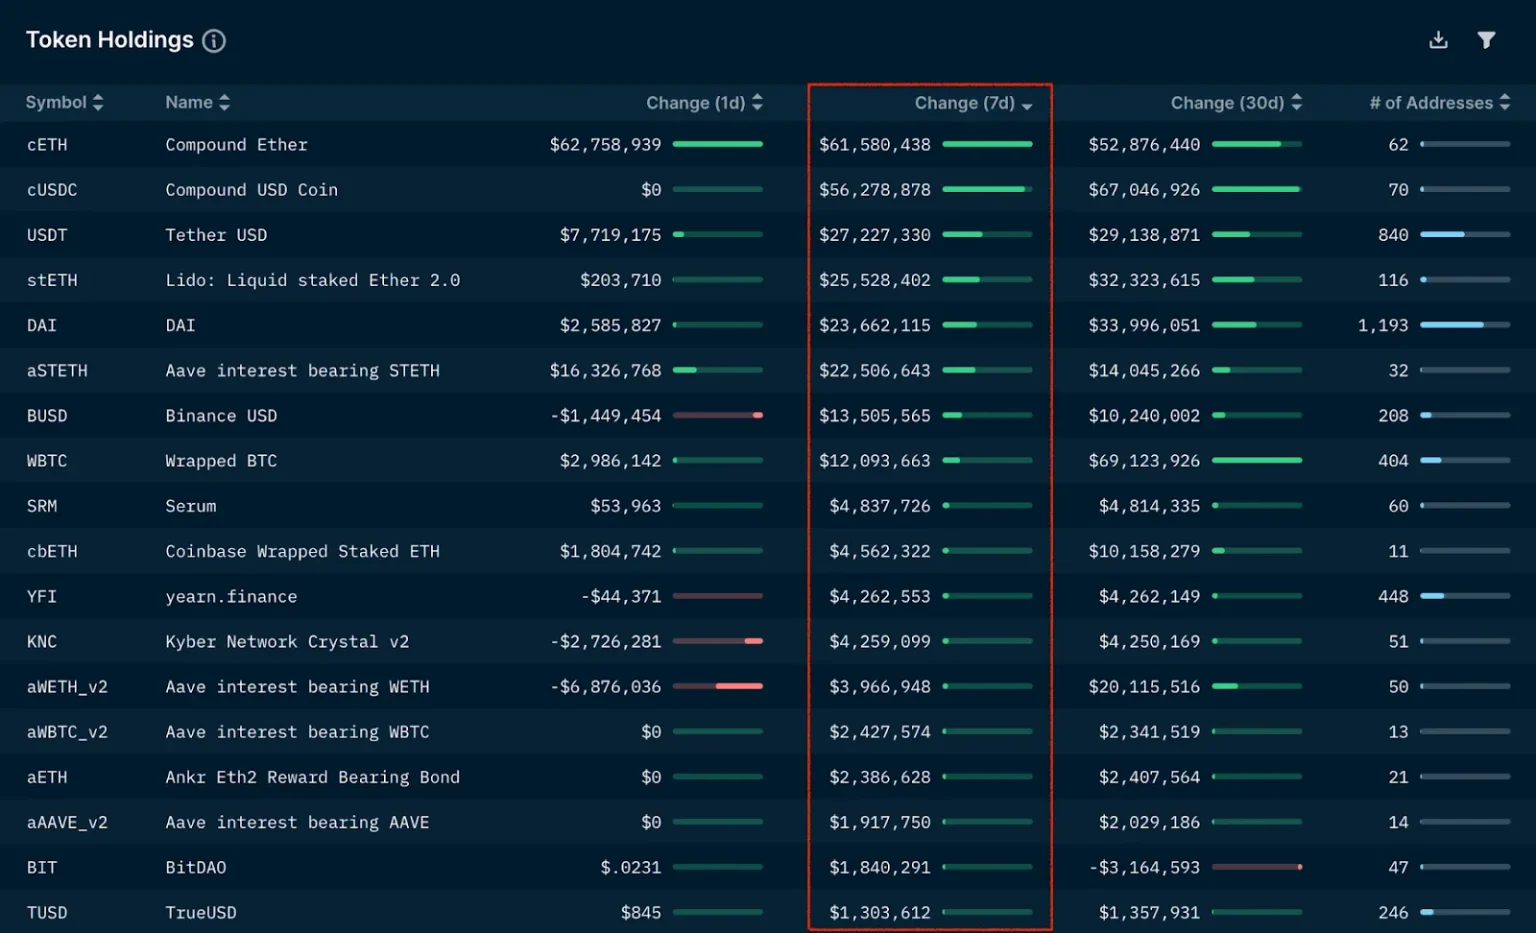Open the Token Holdings info tooltip icon
This screenshot has width=1536, height=933.
pos(213,41)
